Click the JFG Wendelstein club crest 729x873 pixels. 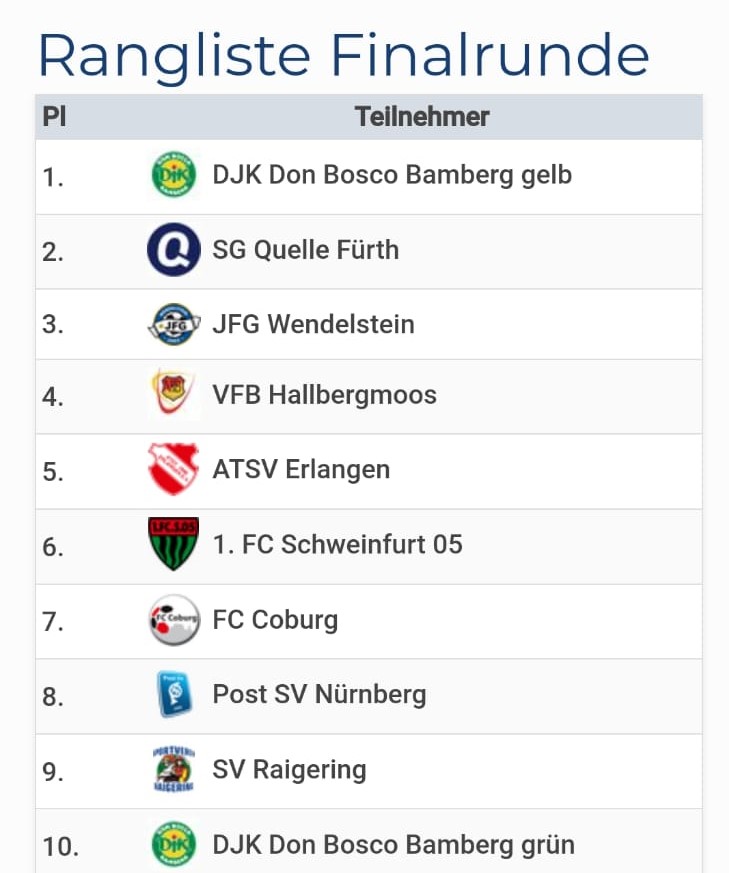tap(173, 324)
